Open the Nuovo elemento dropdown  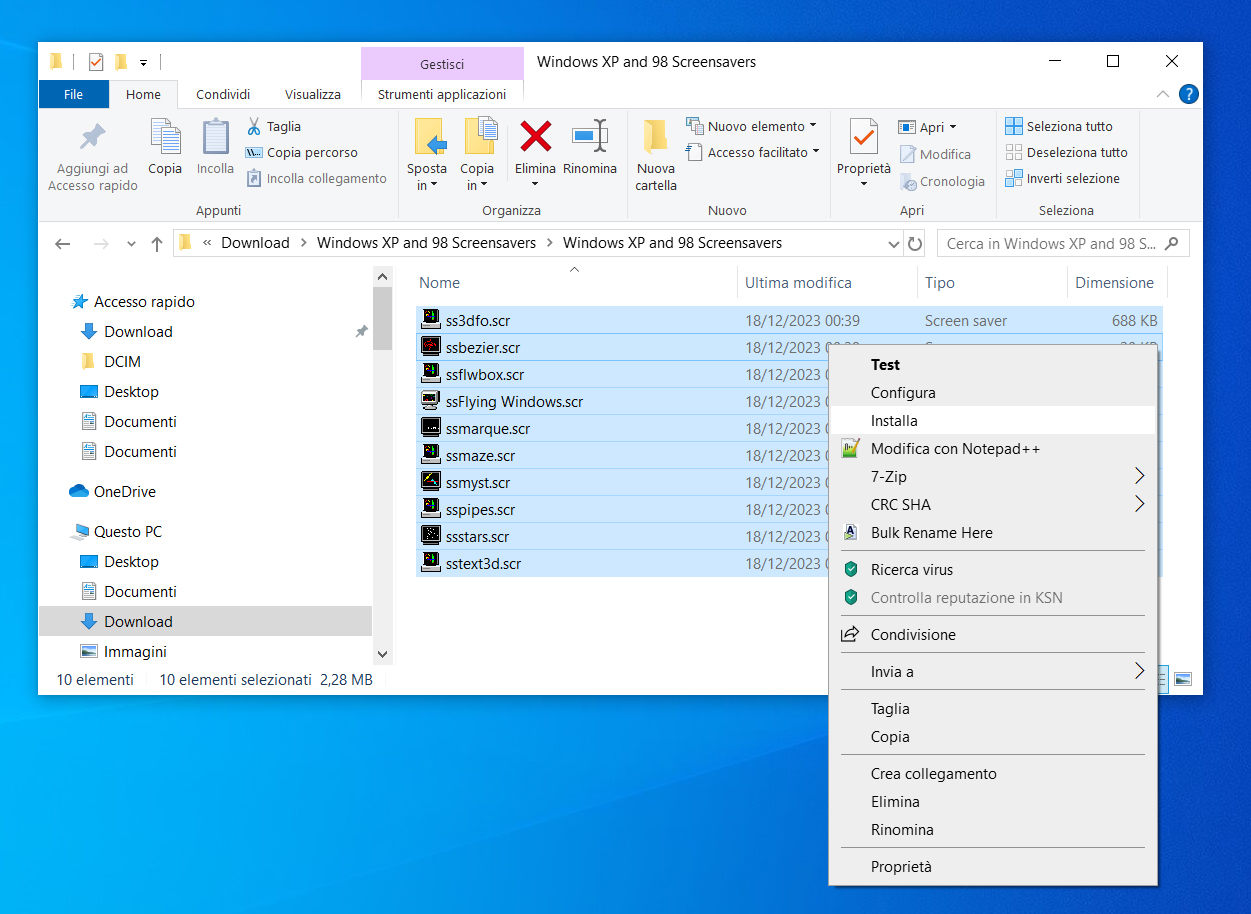[752, 126]
